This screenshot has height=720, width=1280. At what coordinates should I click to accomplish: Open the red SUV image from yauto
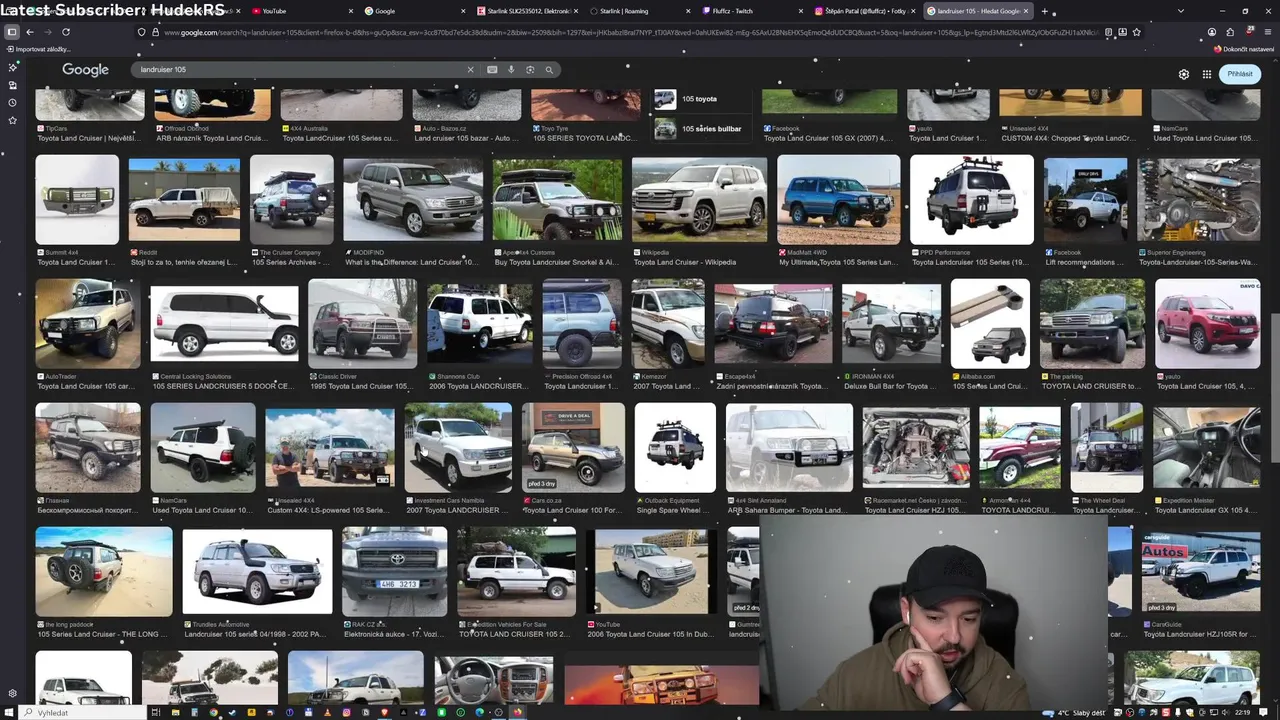[x=1207, y=324]
